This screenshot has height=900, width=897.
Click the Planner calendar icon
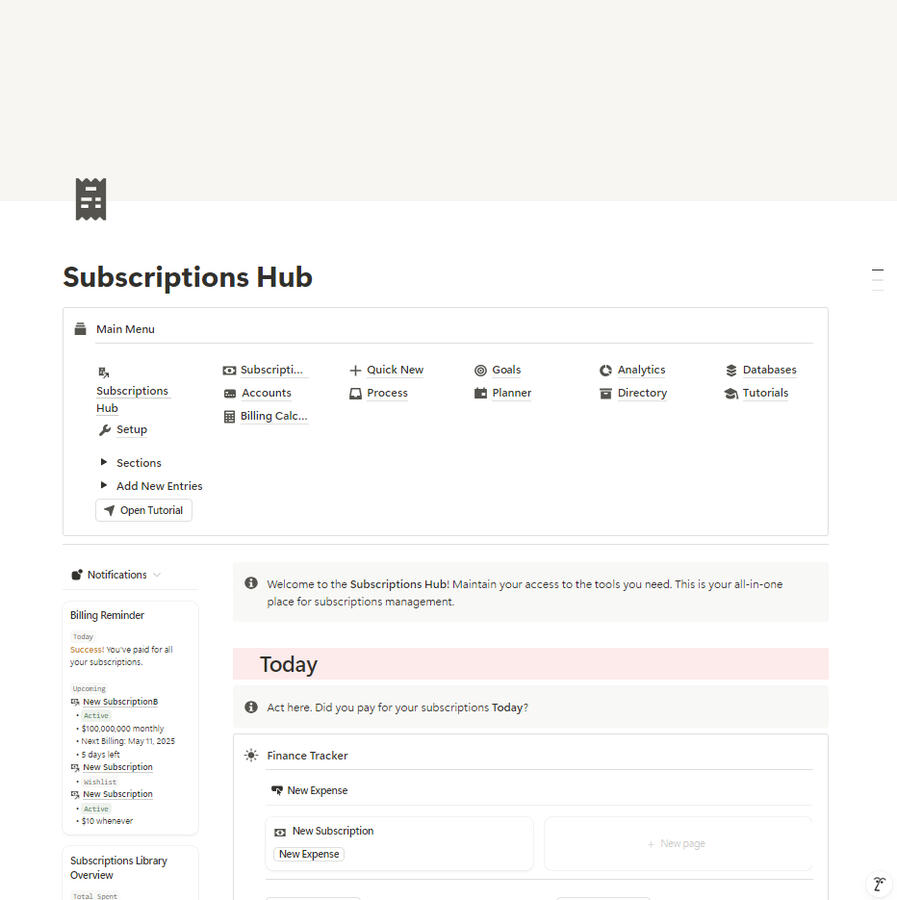pyautogui.click(x=480, y=393)
